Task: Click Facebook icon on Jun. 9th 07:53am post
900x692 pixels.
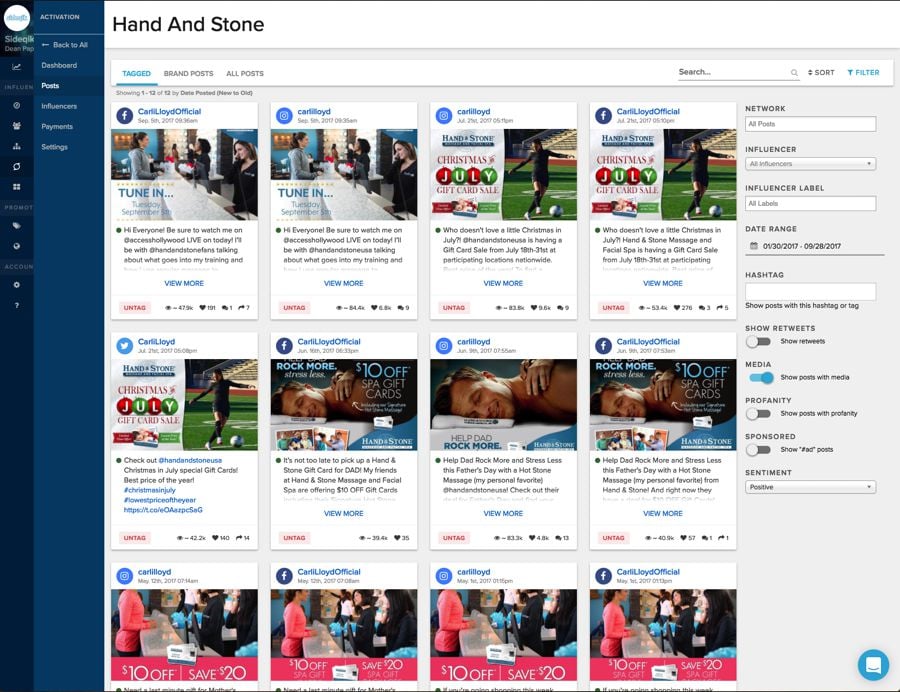Action: [x=603, y=345]
